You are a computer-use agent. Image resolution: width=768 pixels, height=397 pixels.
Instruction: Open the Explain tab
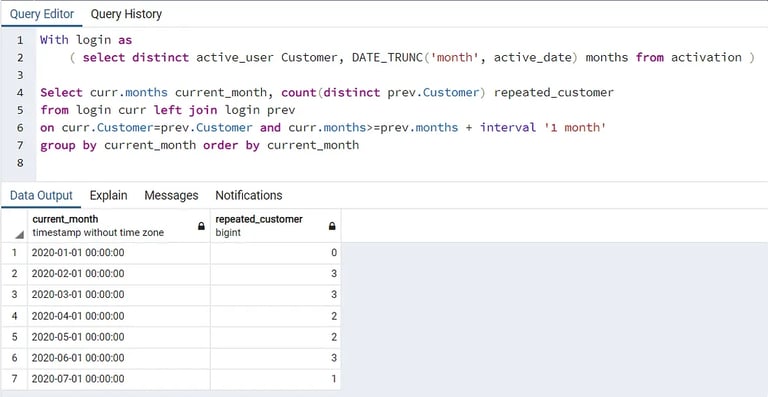tap(108, 195)
